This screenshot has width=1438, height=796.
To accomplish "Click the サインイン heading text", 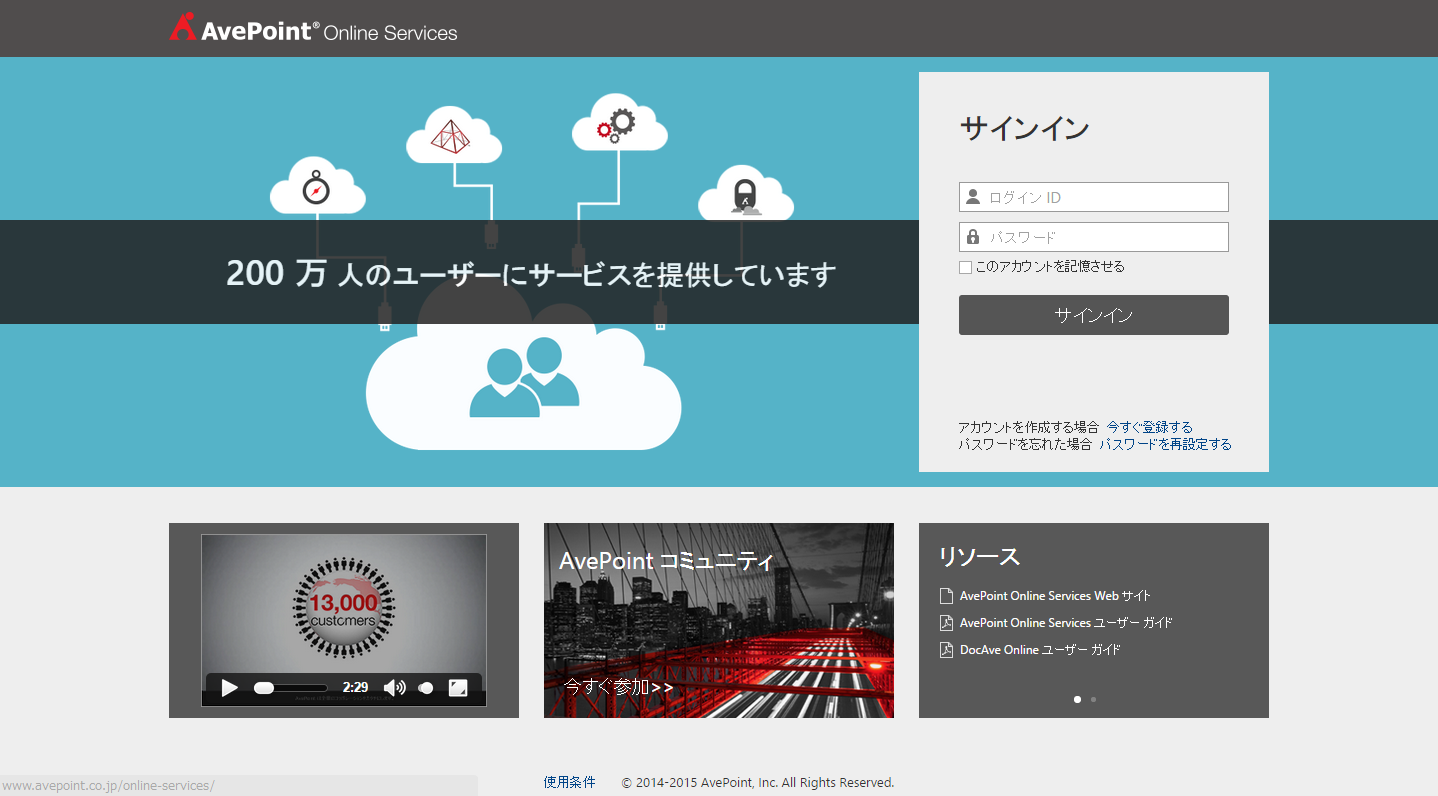I will pos(1024,128).
